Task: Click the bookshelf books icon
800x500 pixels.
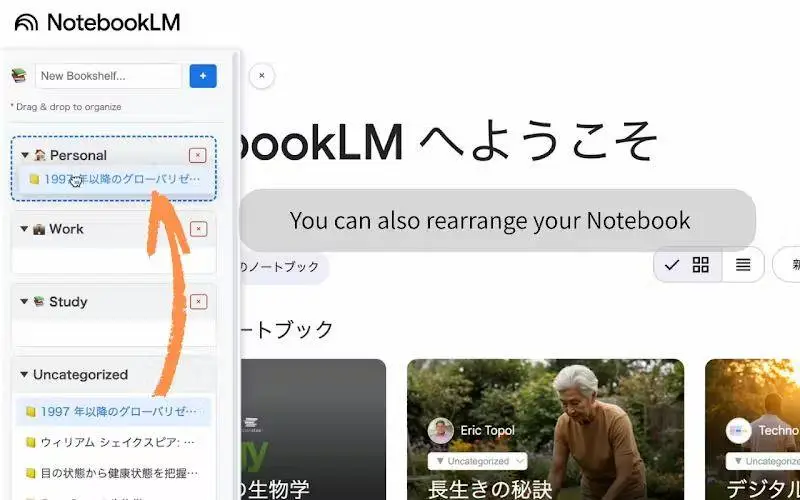Action: point(19,76)
